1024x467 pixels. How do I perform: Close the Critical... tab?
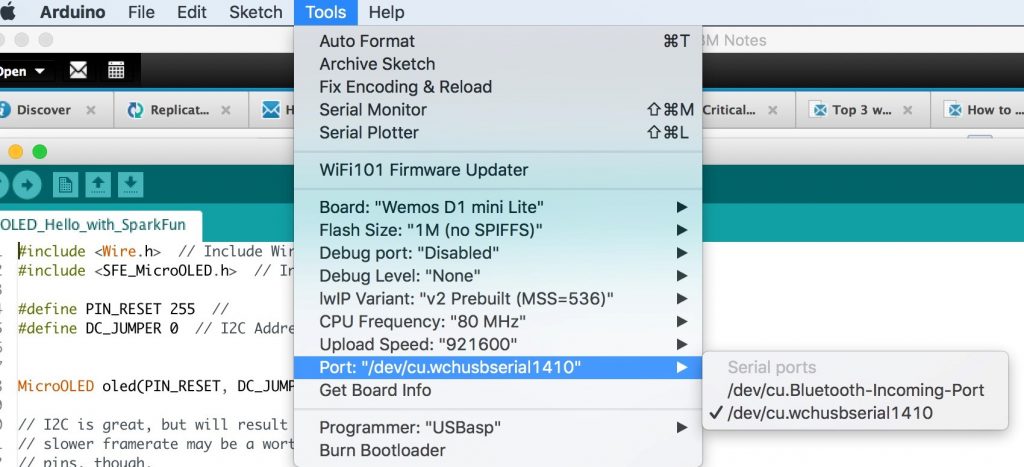tap(773, 110)
